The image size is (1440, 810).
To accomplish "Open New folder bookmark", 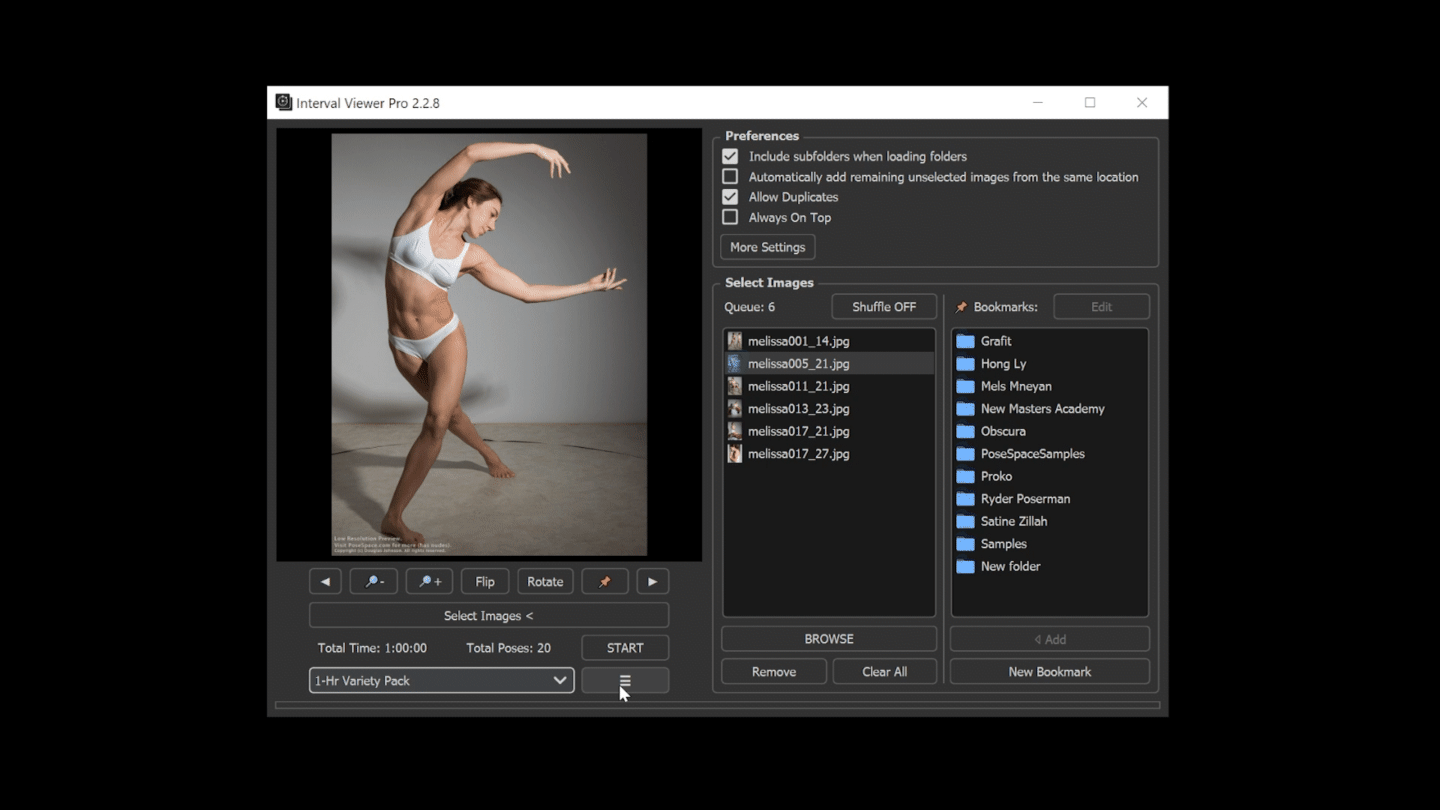I will [x=1049, y=566].
